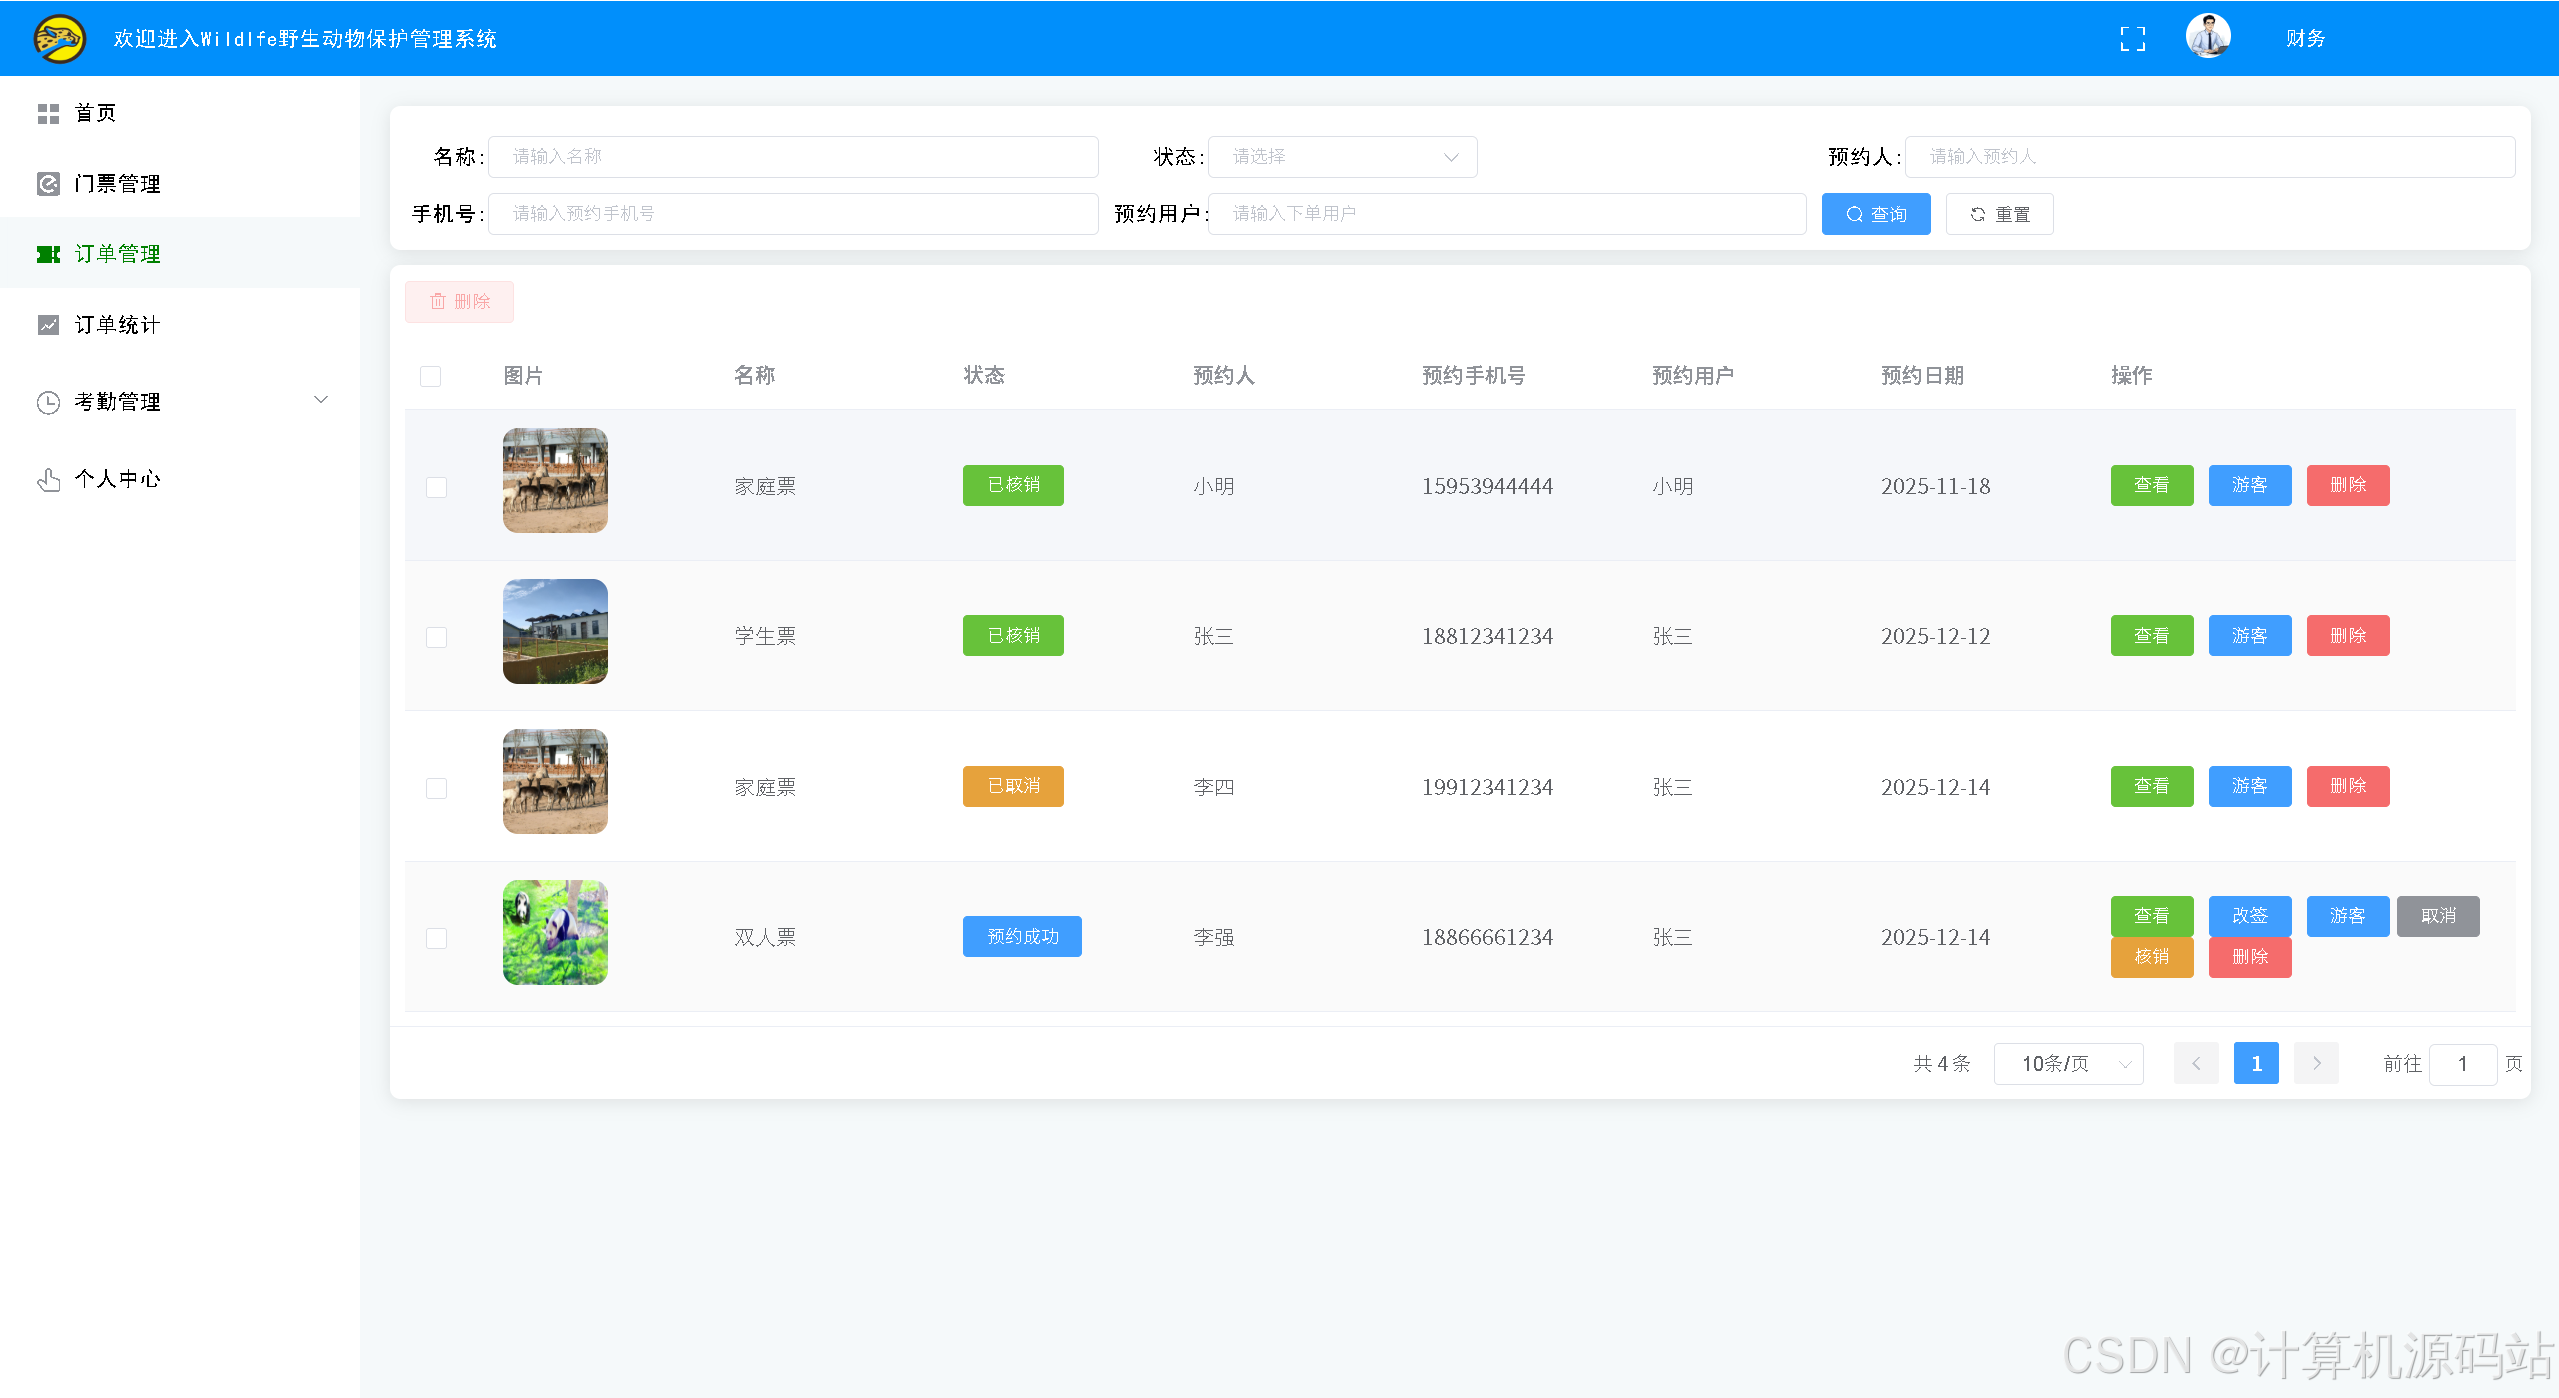Image resolution: width=2559 pixels, height=1398 pixels.
Task: Check the row for 学生票 order
Action: pos(436,637)
